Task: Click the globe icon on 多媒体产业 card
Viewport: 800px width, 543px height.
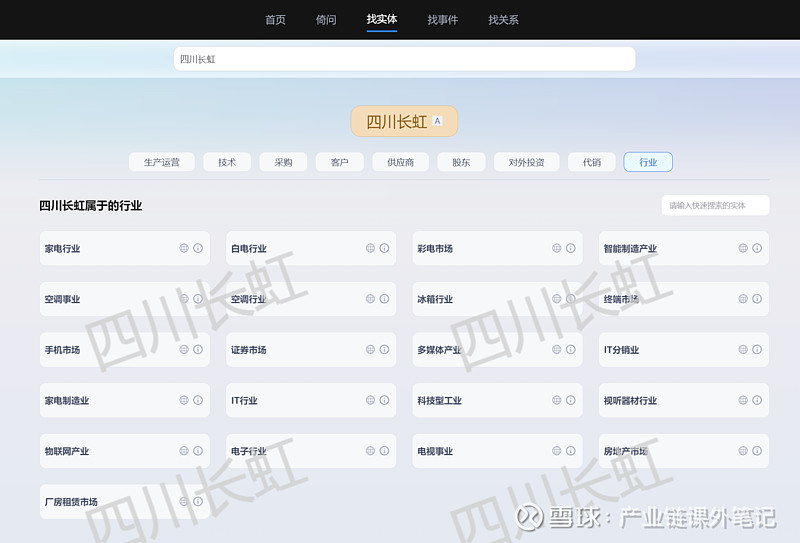Action: point(557,349)
